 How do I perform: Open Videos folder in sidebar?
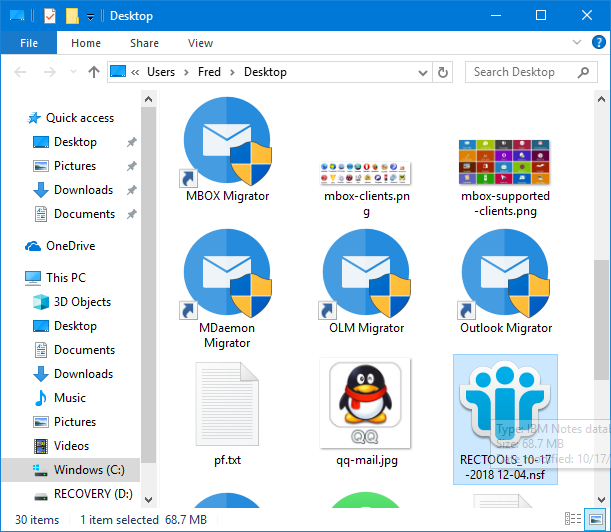[x=71, y=446]
